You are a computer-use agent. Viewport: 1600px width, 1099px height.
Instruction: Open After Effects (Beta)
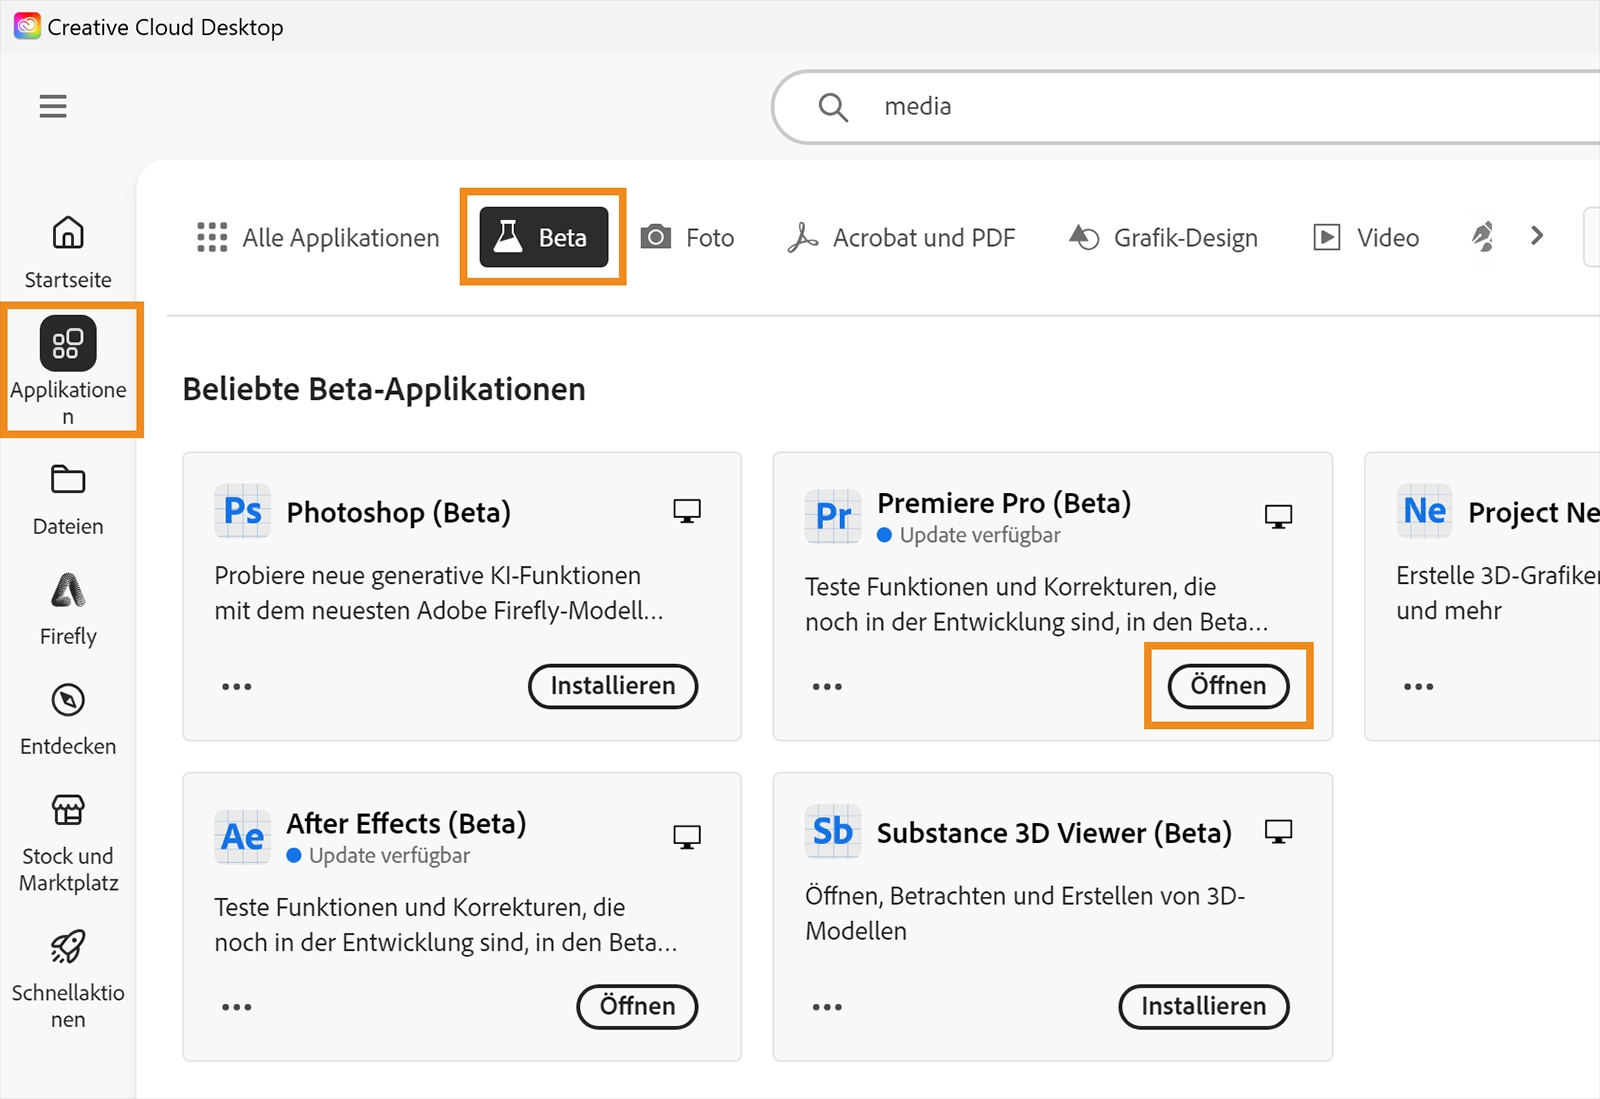637,1006
